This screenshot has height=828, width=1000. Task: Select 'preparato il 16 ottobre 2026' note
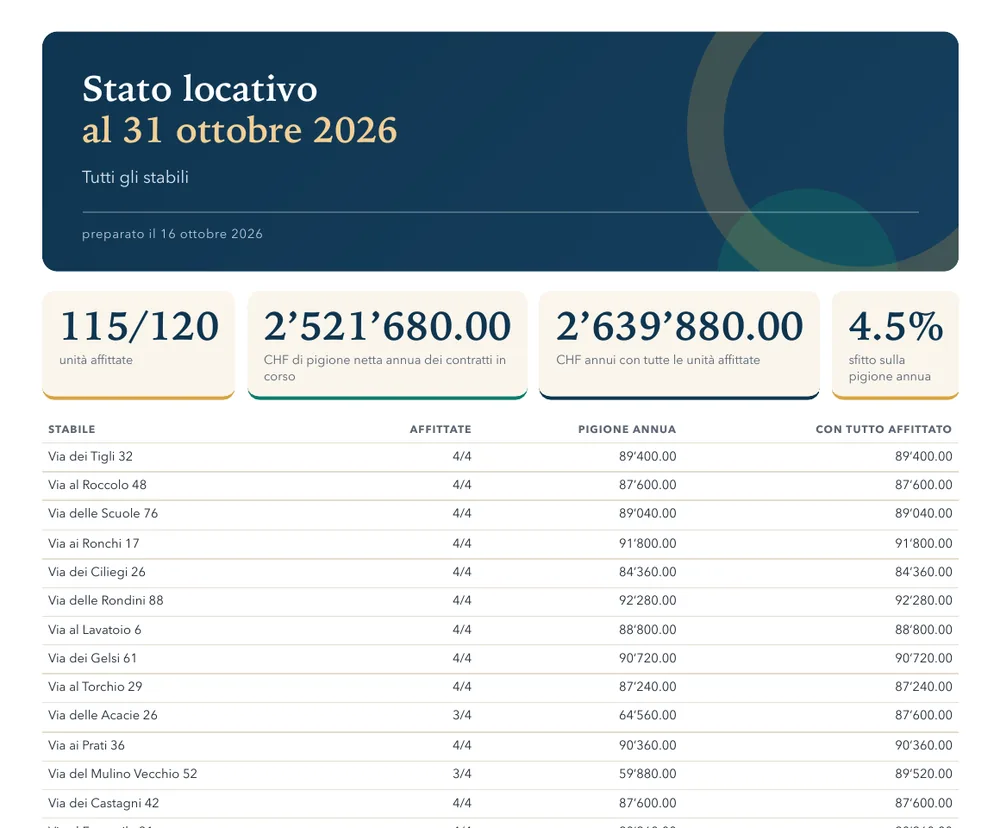click(x=172, y=233)
